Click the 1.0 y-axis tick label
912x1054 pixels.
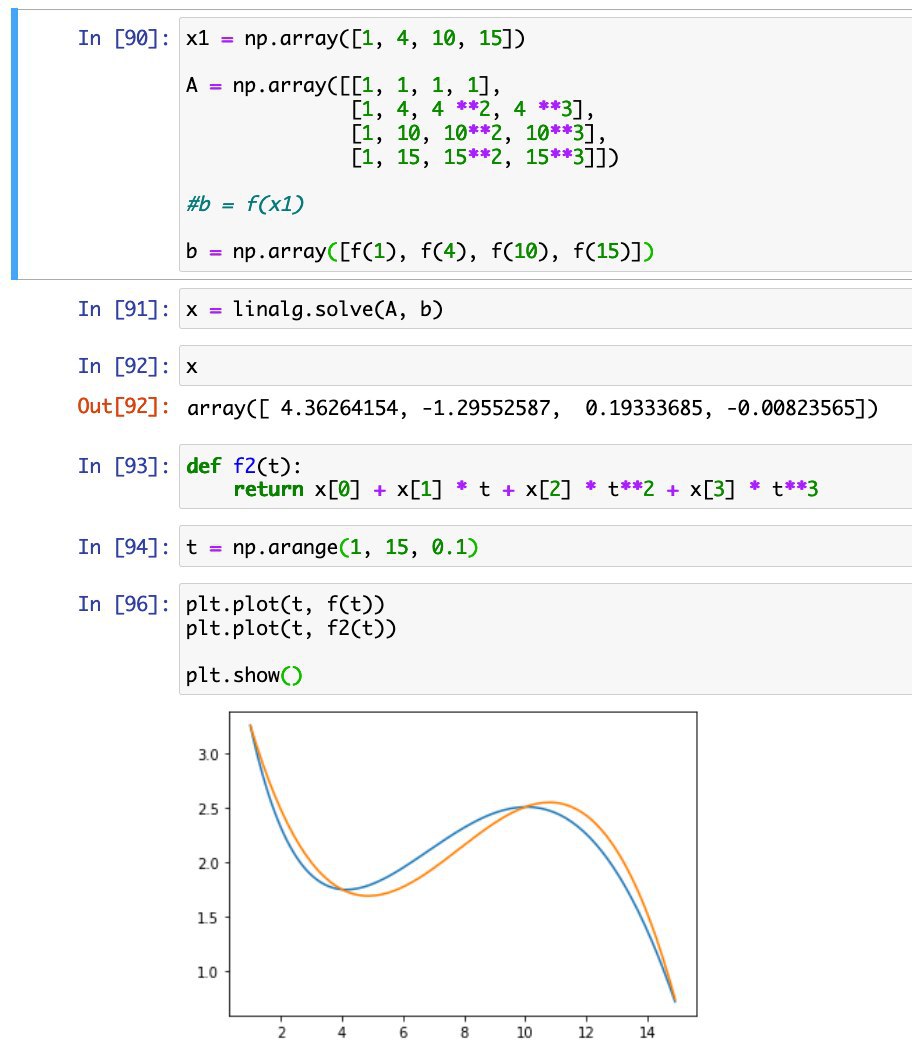pos(208,972)
